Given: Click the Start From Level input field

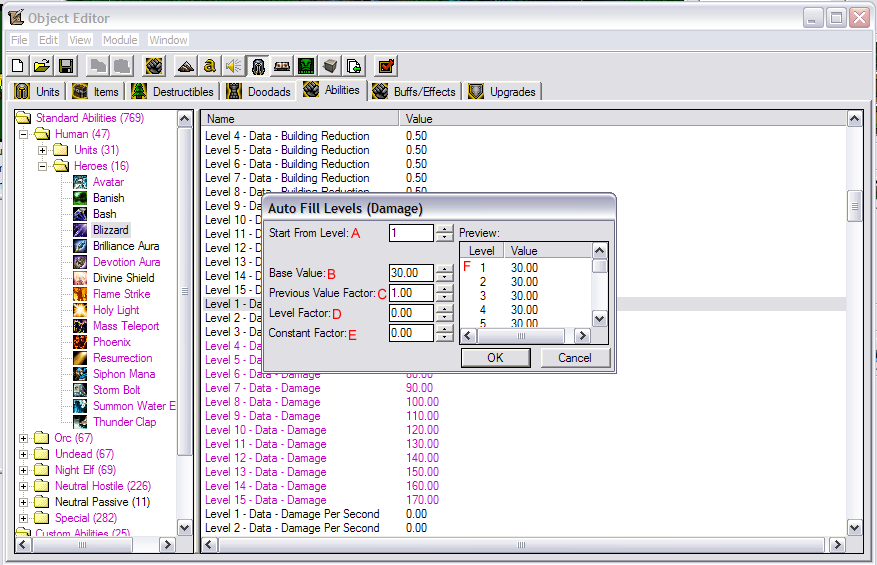Looking at the screenshot, I should point(411,233).
